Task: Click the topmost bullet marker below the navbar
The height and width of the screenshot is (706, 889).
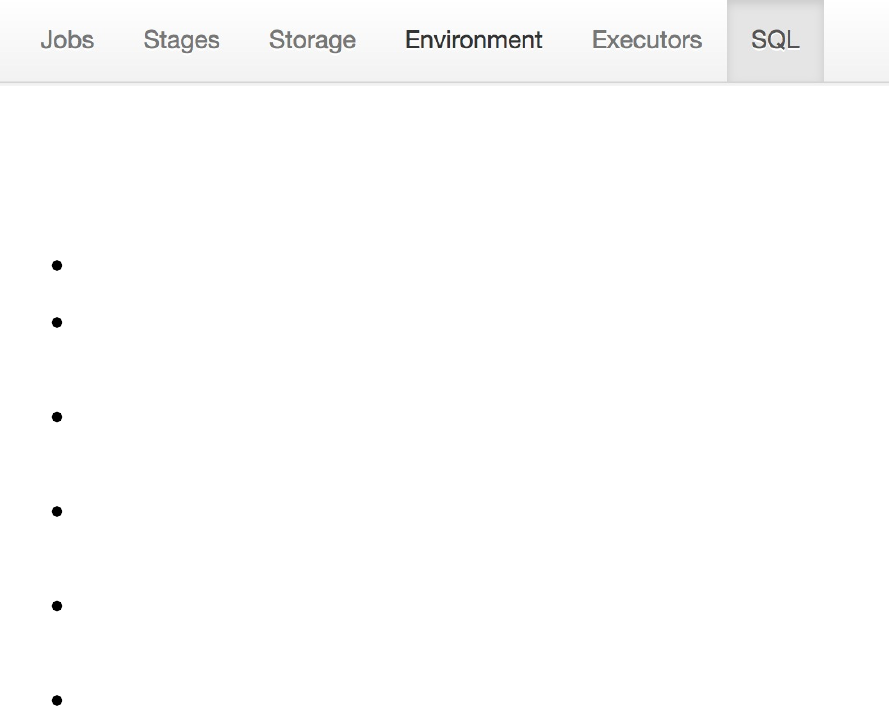Action: [57, 266]
